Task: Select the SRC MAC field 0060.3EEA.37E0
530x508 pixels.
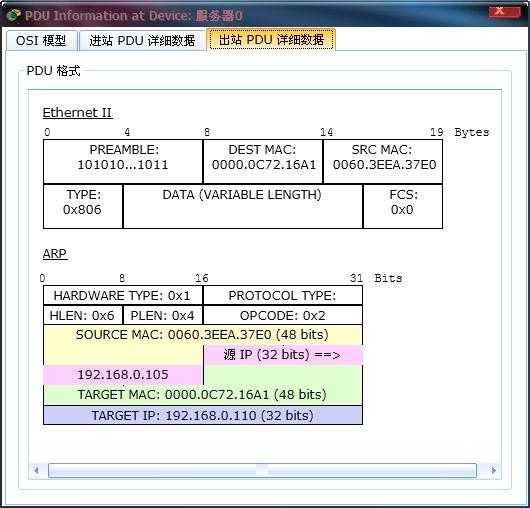Action: point(383,162)
